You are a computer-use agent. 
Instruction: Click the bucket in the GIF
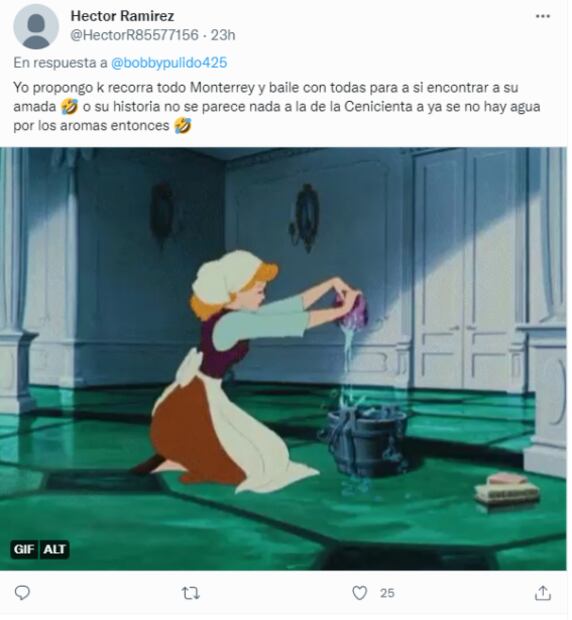click(368, 443)
